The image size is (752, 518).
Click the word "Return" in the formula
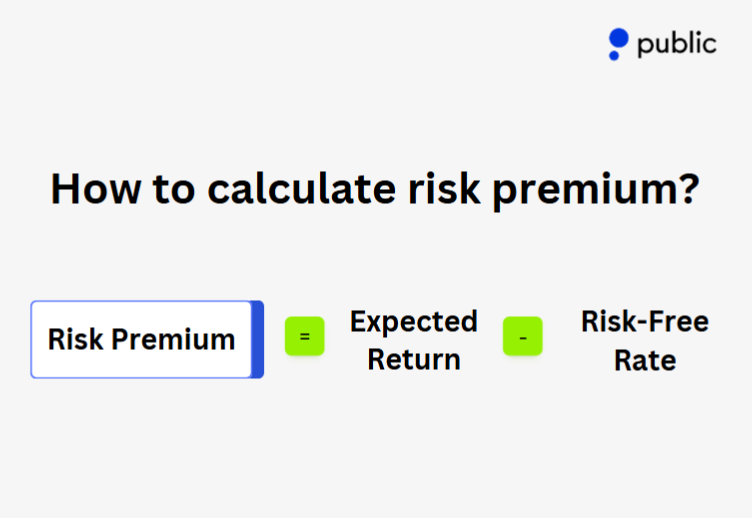(x=413, y=359)
